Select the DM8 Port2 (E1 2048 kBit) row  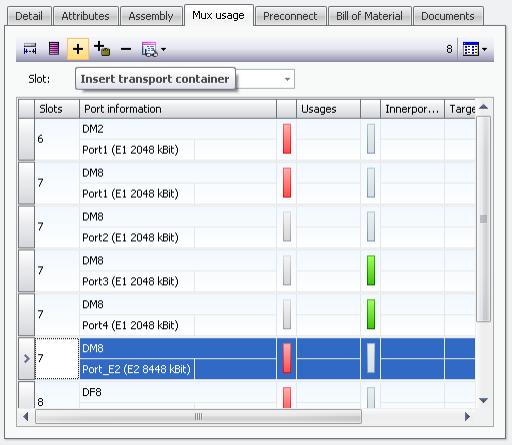[x=247, y=227]
